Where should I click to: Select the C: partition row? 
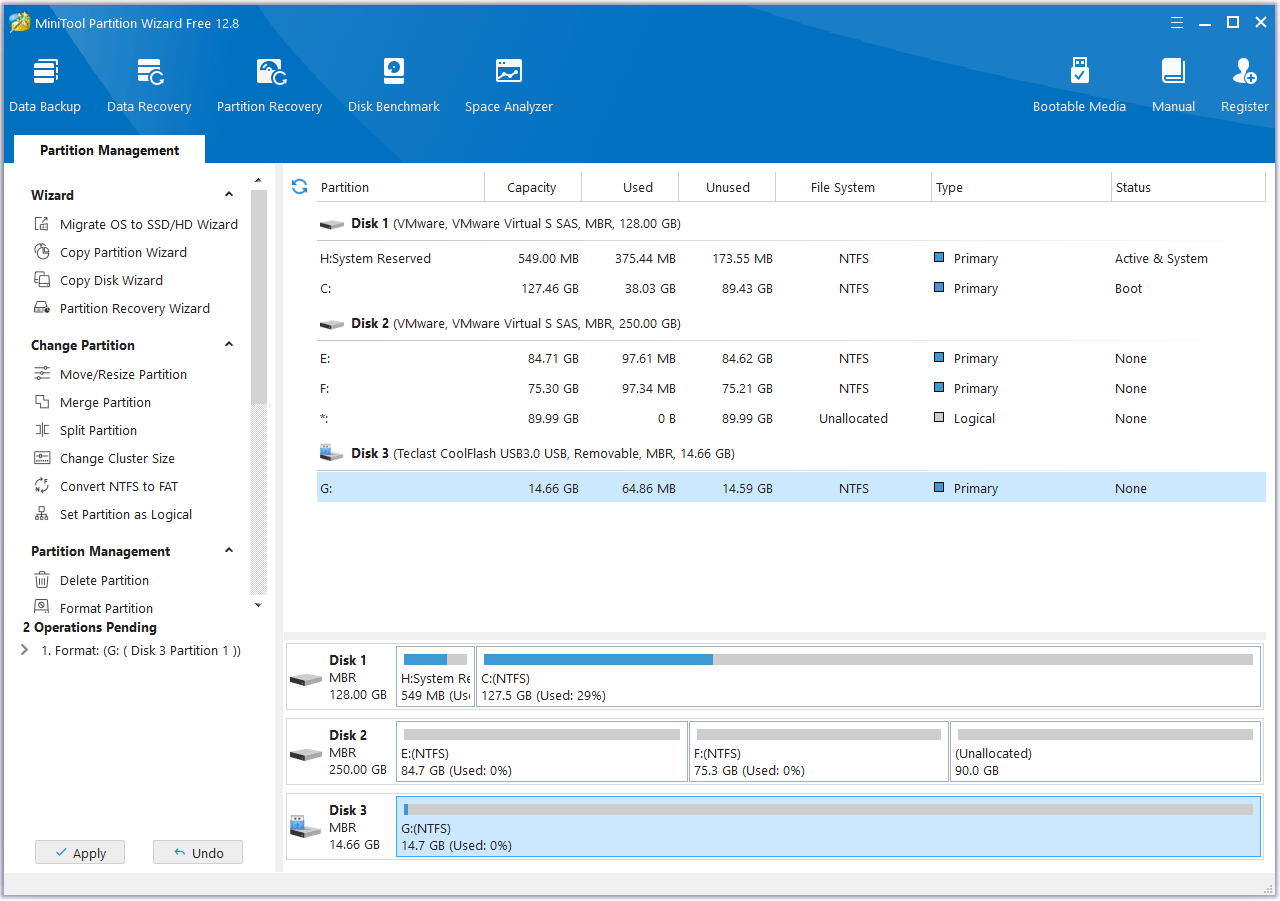click(x=791, y=289)
